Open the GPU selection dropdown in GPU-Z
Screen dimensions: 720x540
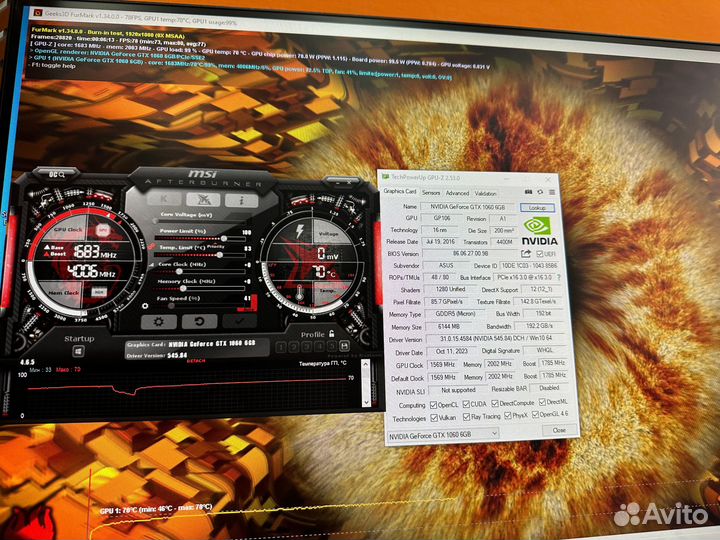(x=443, y=434)
